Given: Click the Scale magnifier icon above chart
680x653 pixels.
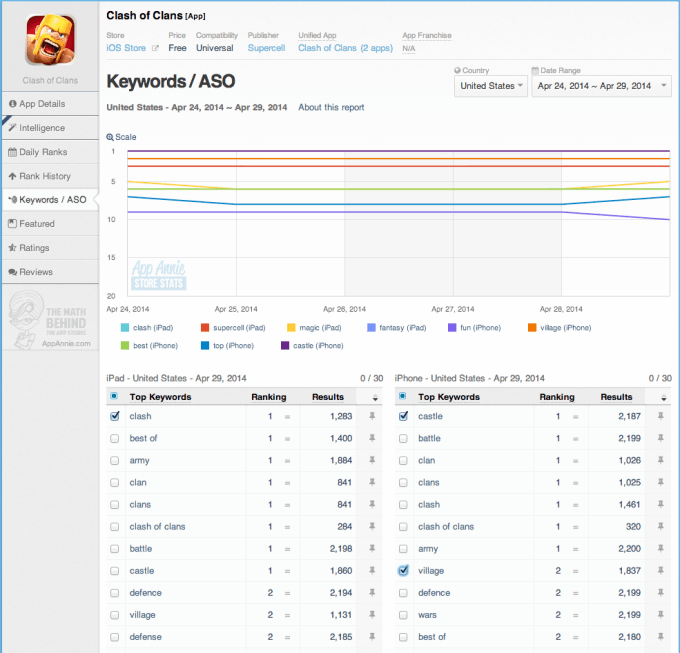Looking at the screenshot, I should pyautogui.click(x=110, y=136).
